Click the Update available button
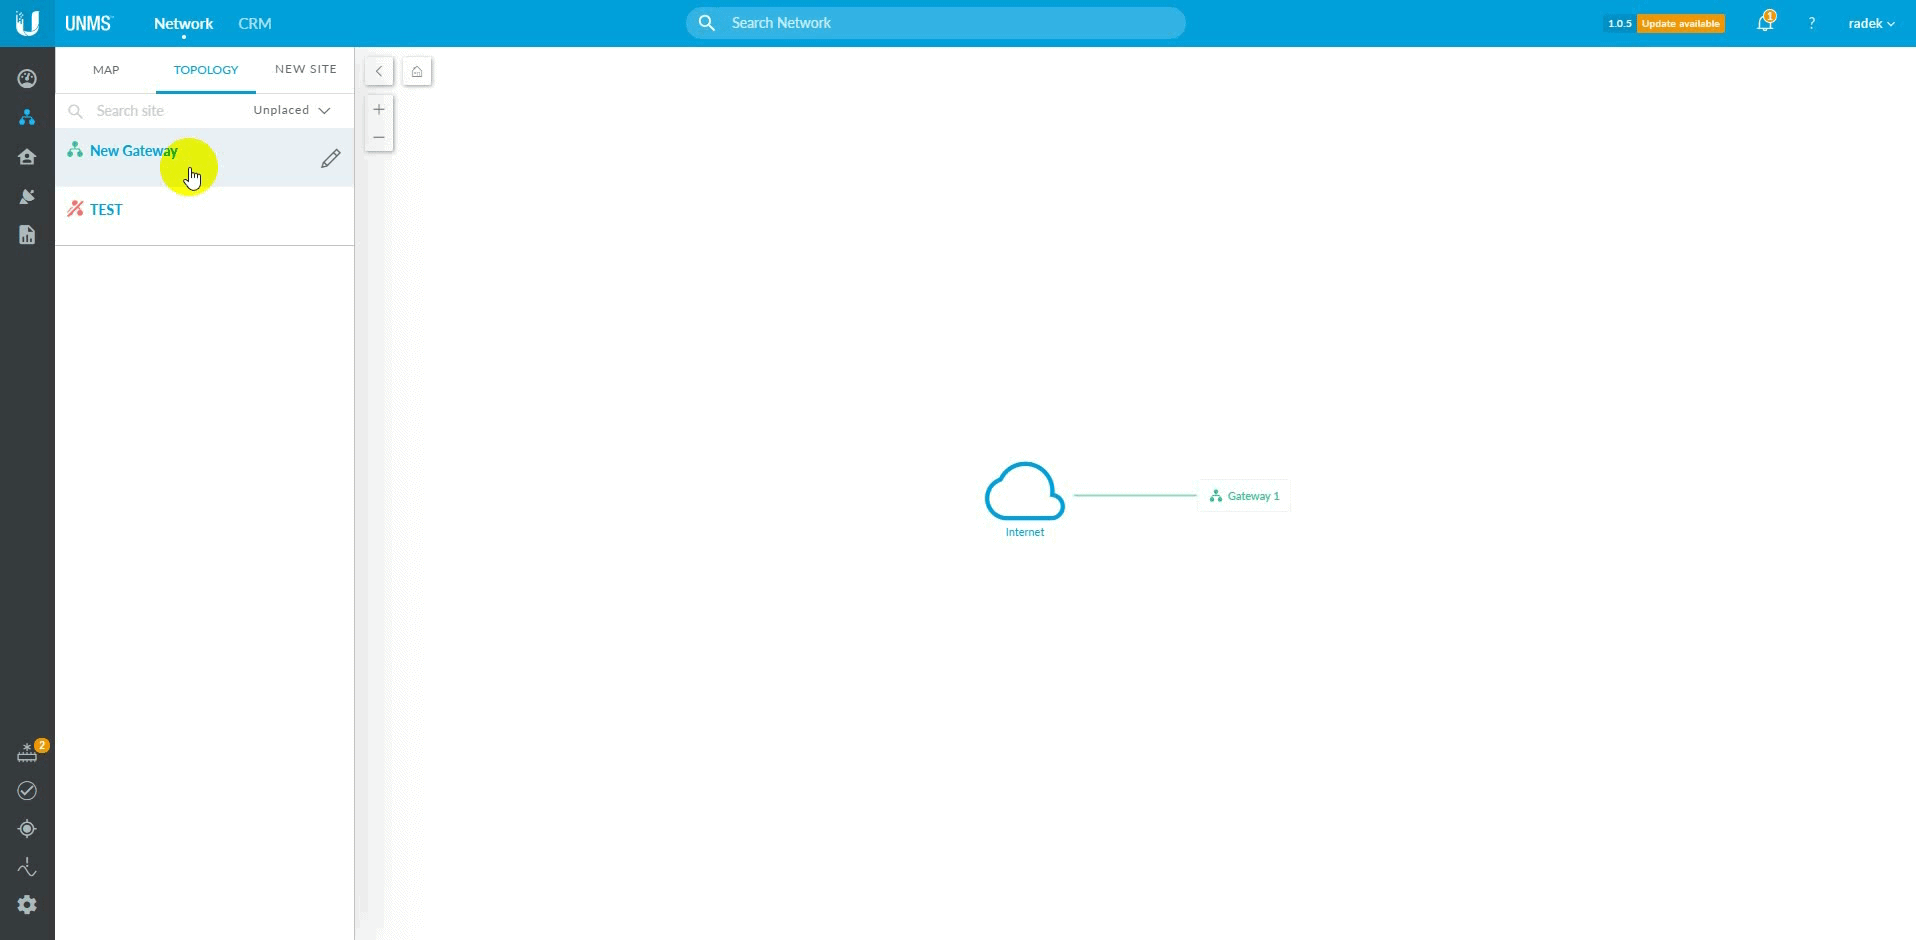Screen dimensions: 1916x940 click(1680, 23)
